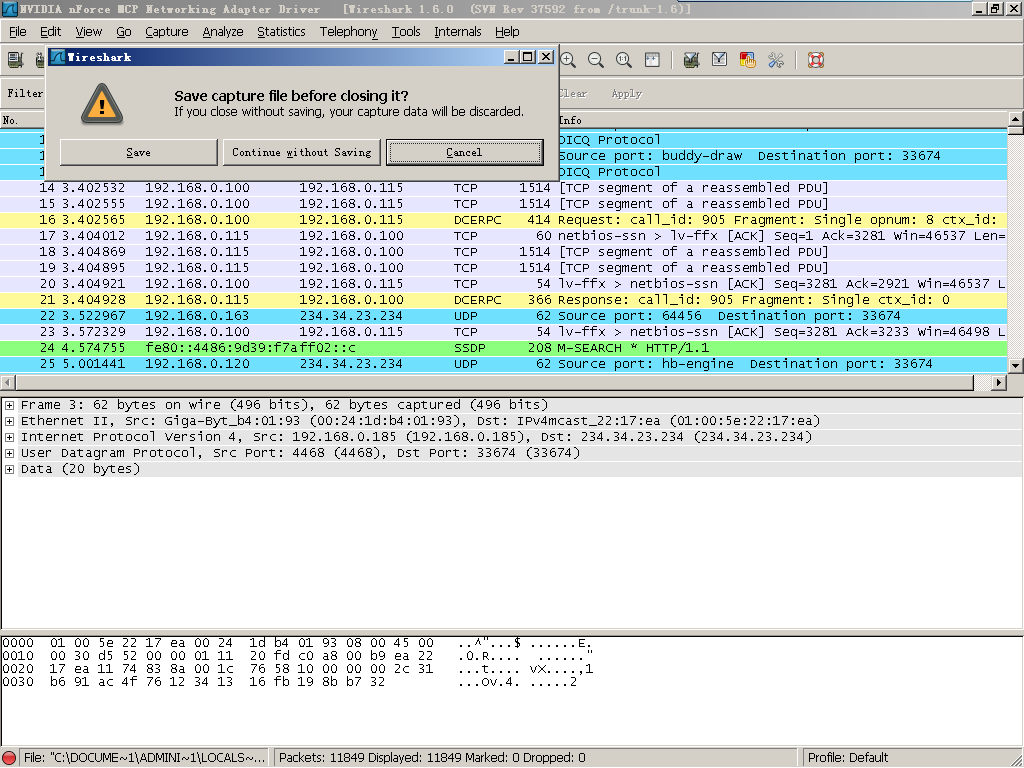Click the Clear filter button

tap(573, 93)
